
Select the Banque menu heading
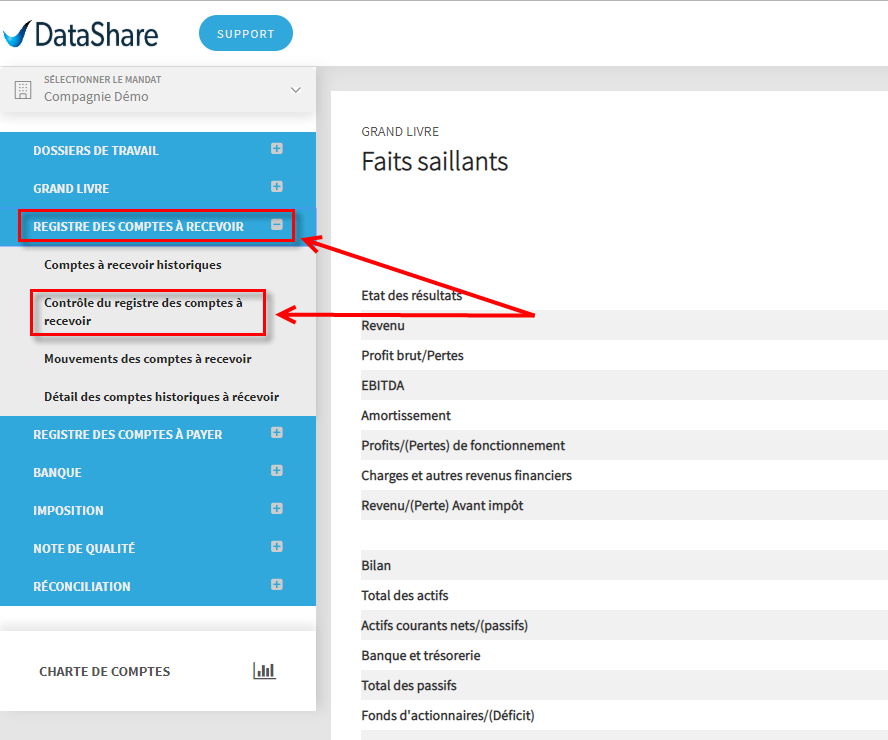click(57, 472)
